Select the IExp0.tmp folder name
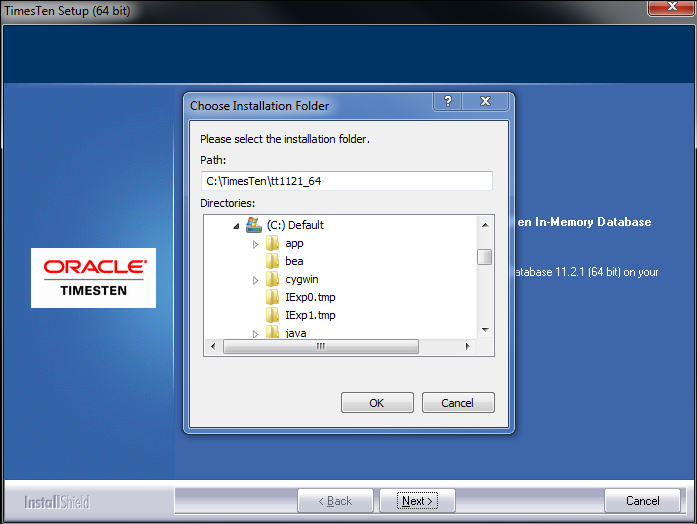Screen dimensions: 697x524 click(310, 297)
